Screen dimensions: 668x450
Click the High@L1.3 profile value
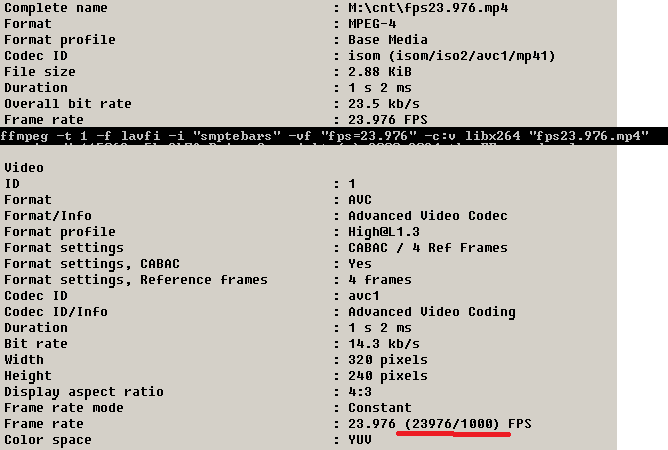point(384,232)
